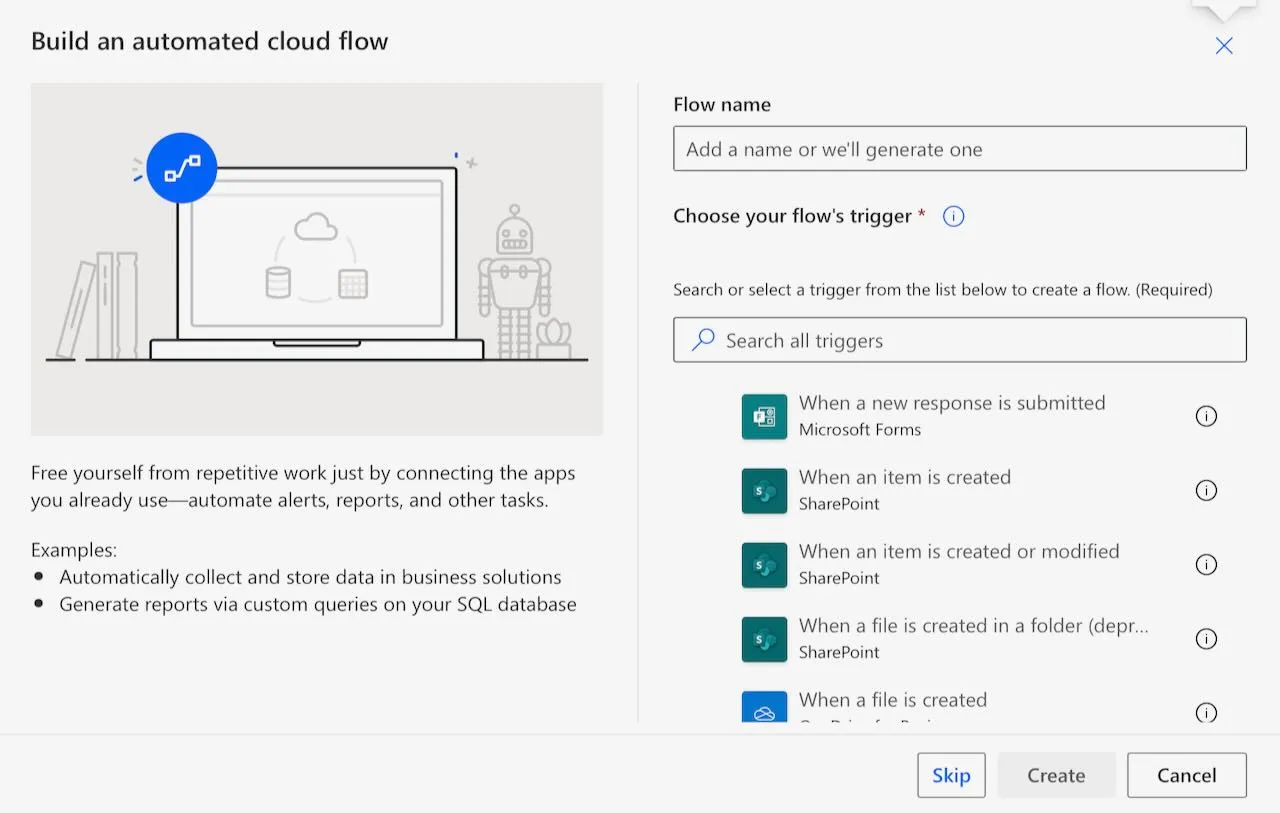
Task: Click the Create button
Action: click(x=1056, y=775)
